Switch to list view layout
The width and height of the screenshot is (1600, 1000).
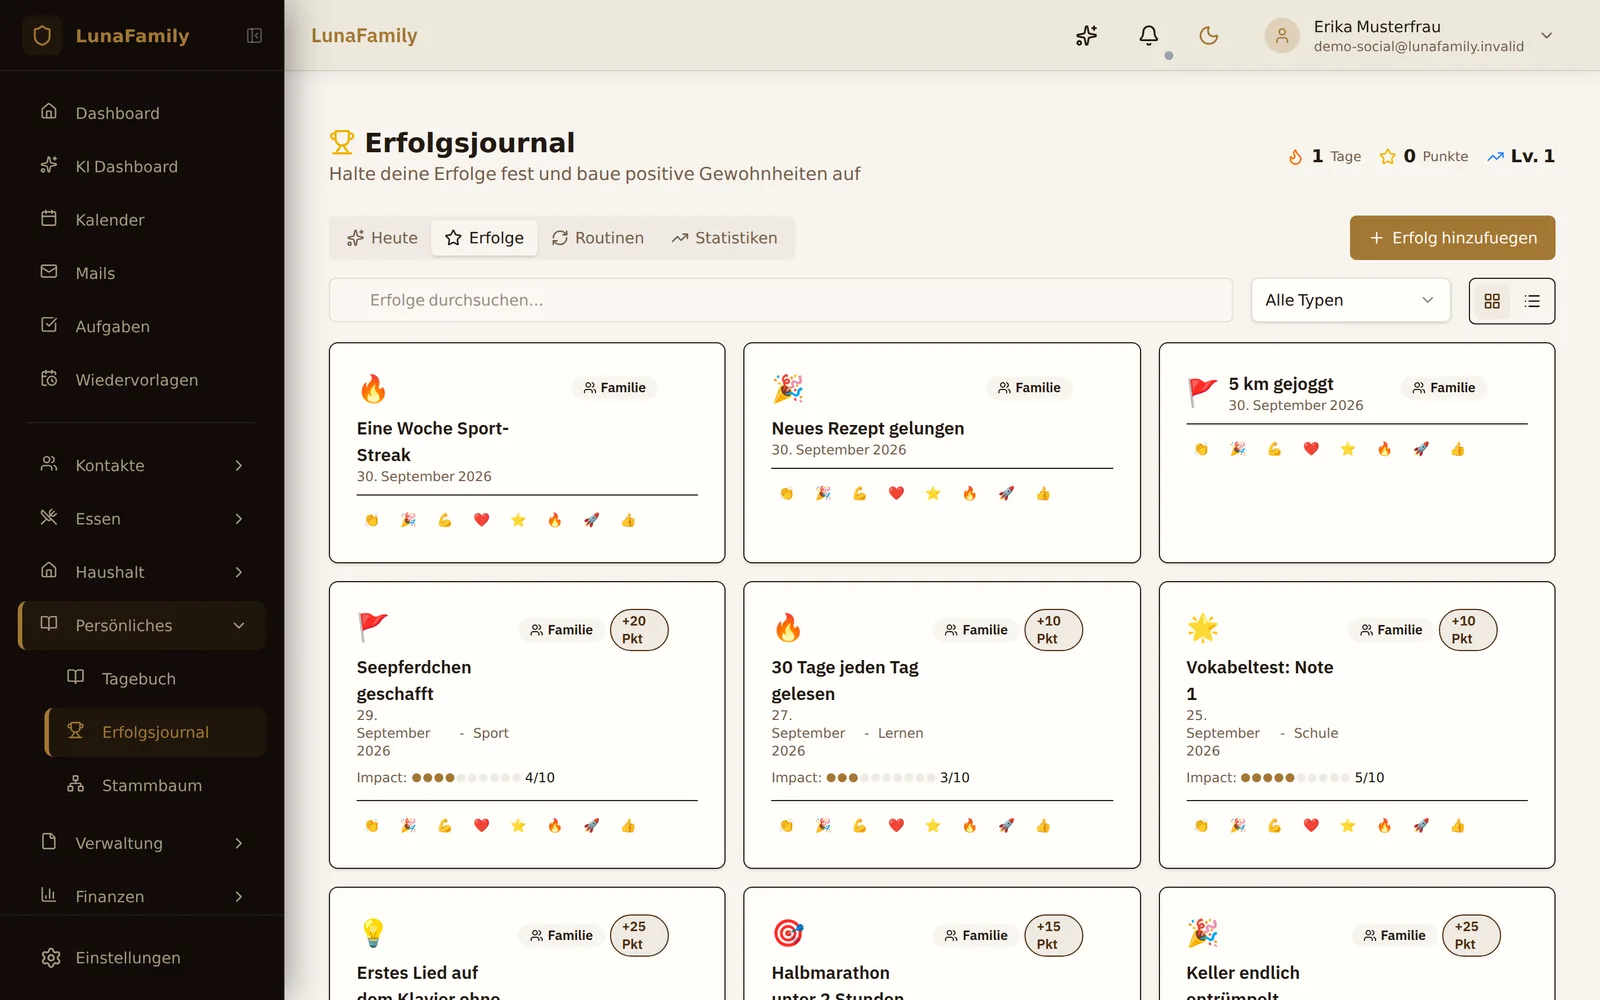1532,301
